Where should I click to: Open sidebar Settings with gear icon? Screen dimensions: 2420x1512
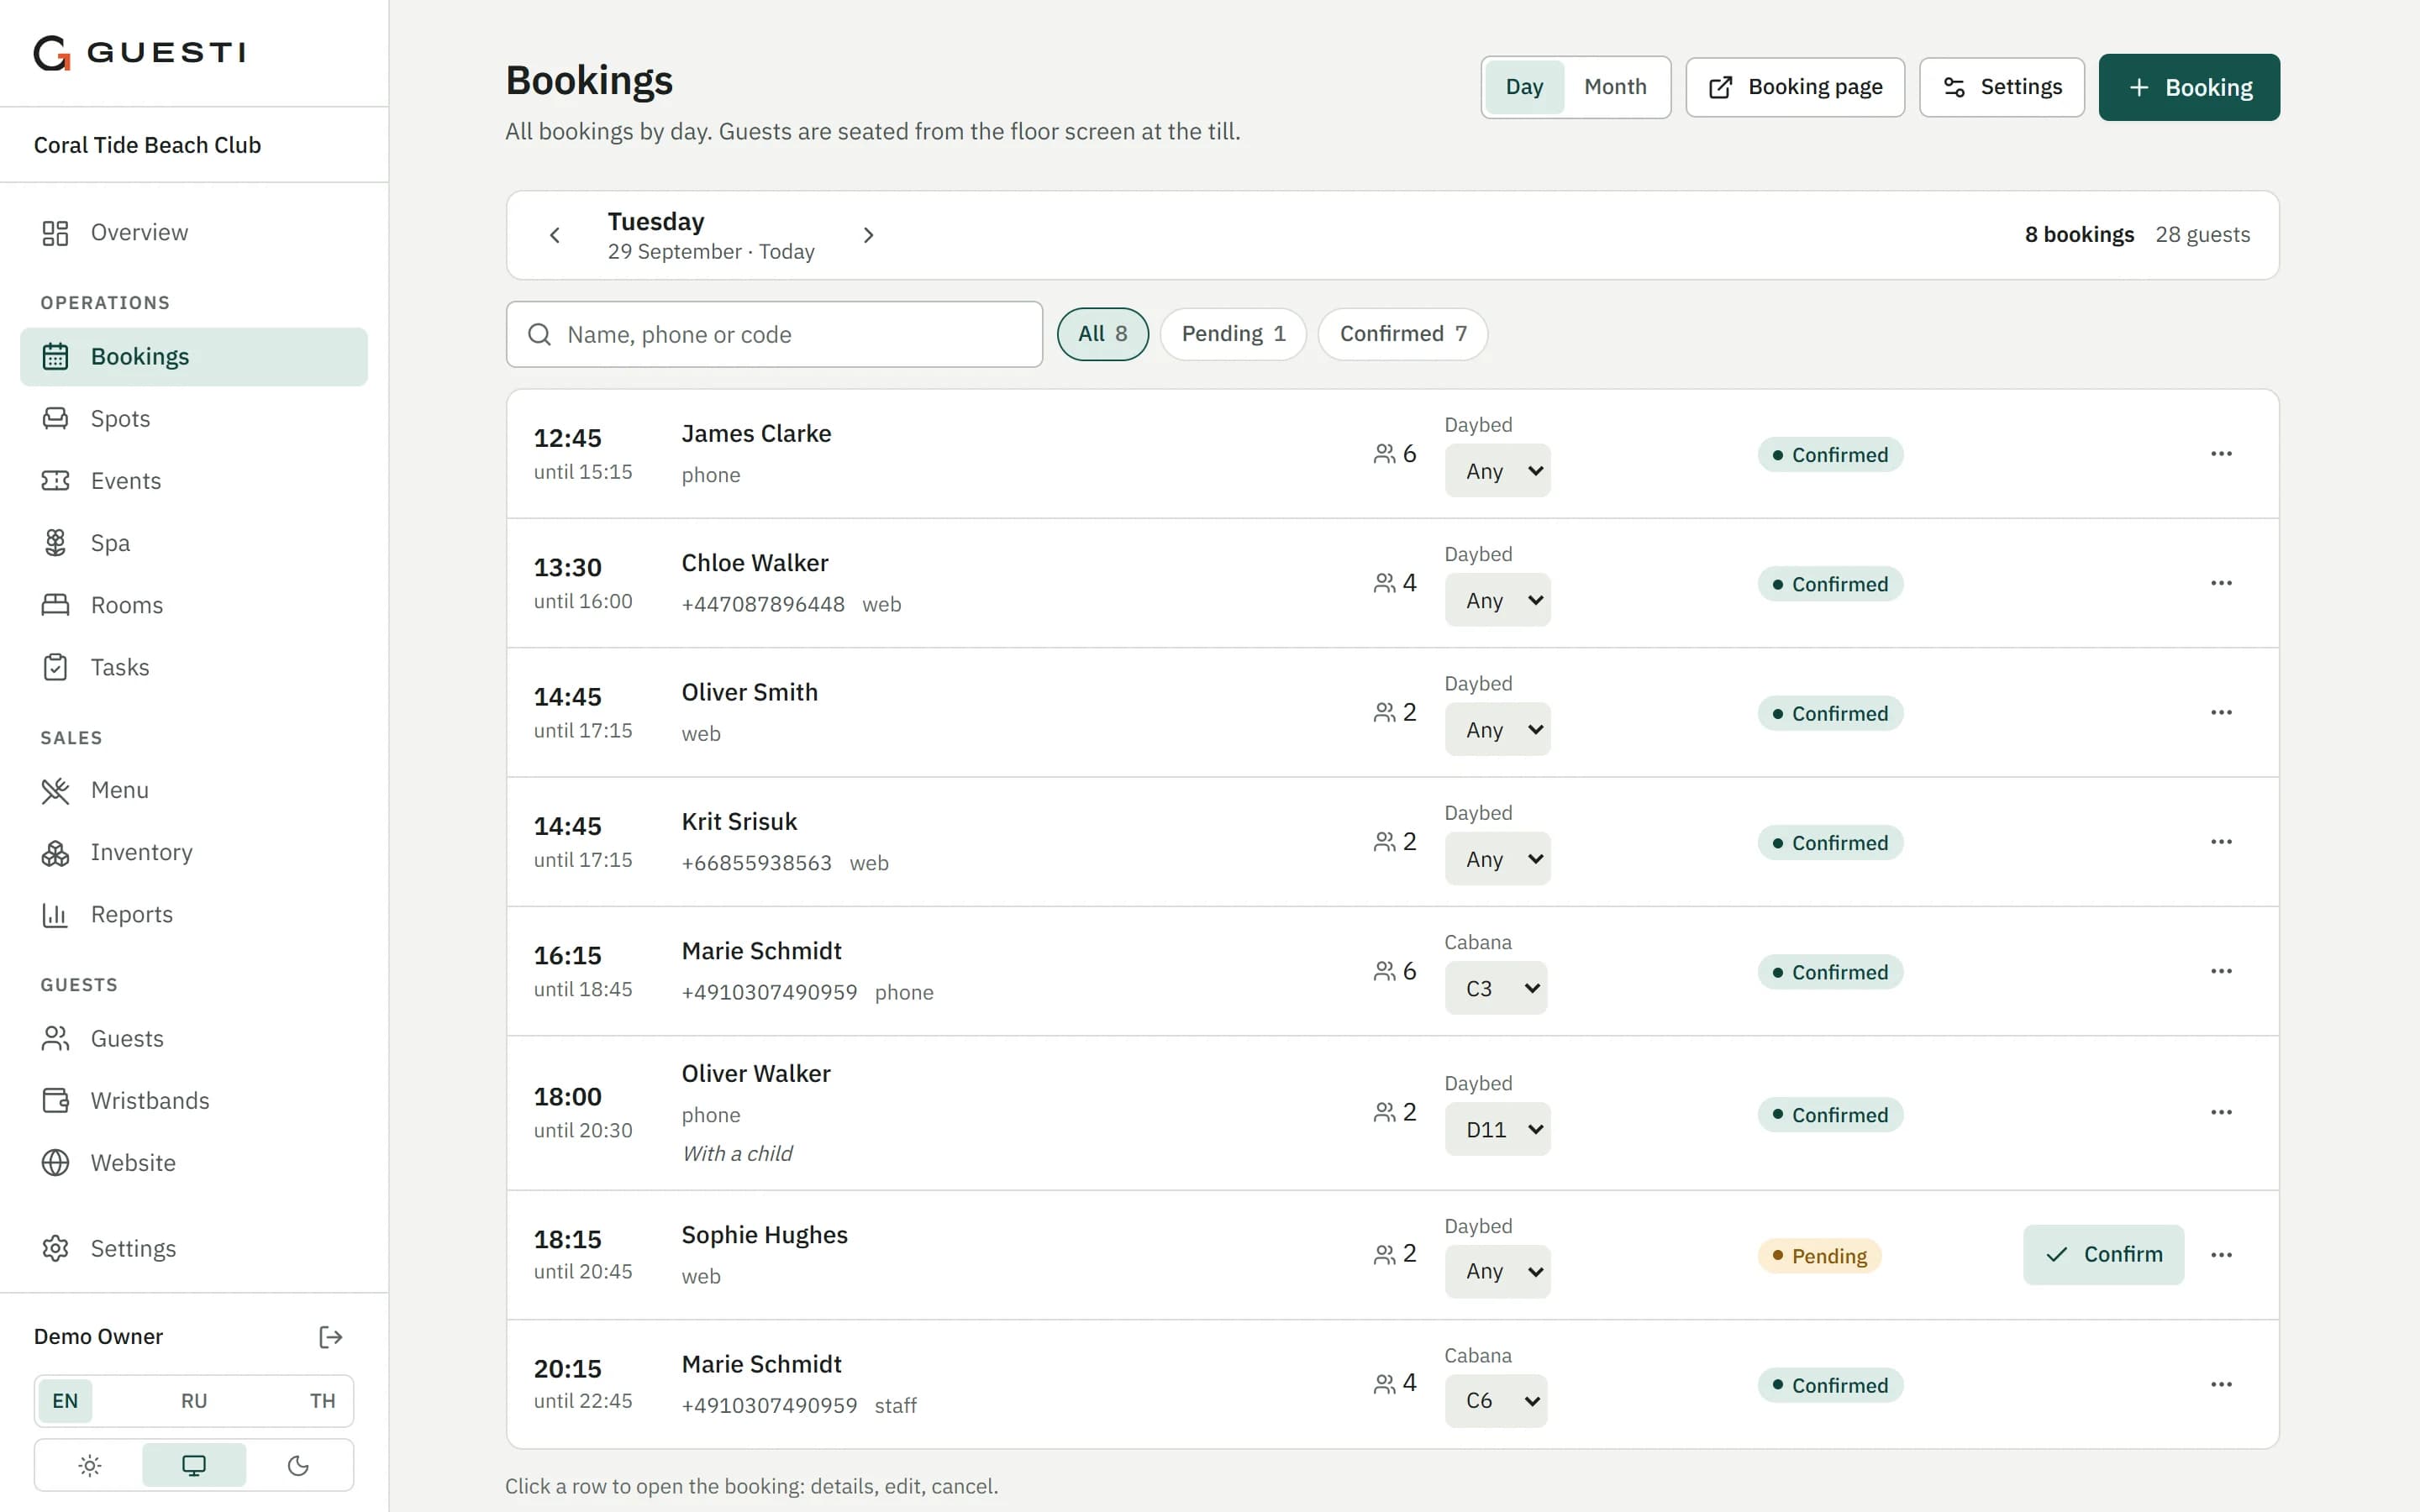tap(194, 1248)
